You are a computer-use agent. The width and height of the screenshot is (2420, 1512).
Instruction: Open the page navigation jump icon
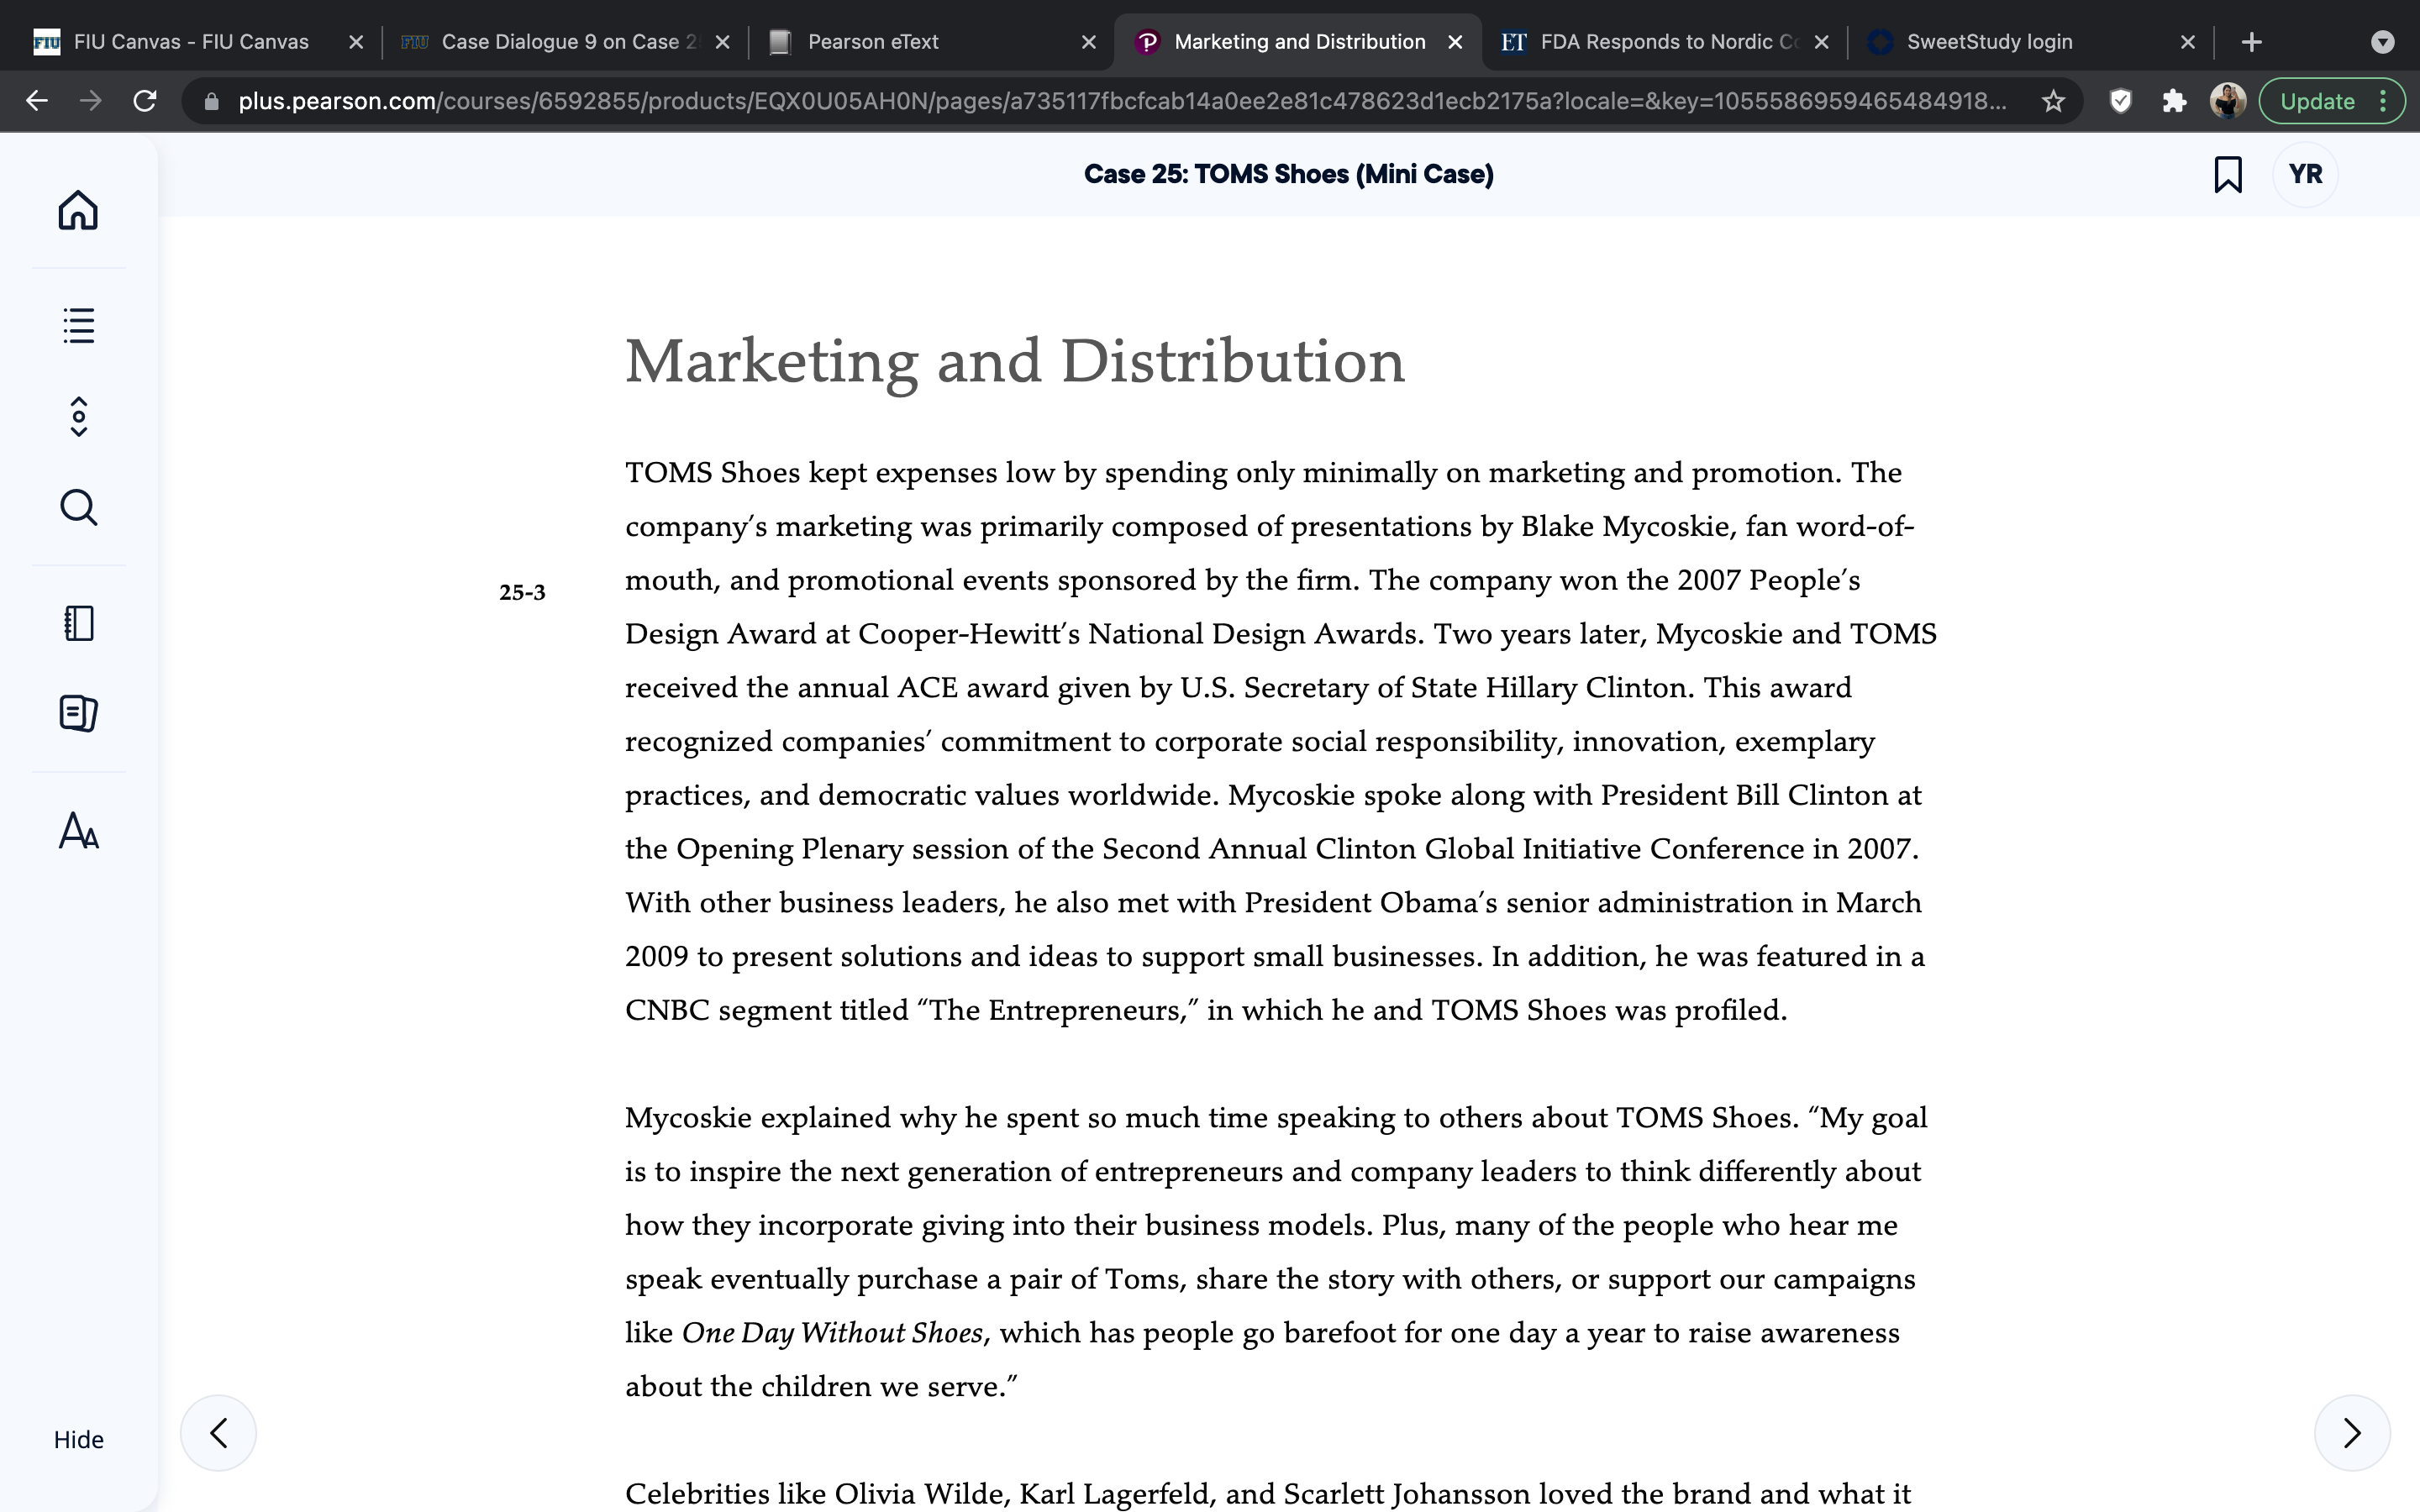click(x=78, y=417)
